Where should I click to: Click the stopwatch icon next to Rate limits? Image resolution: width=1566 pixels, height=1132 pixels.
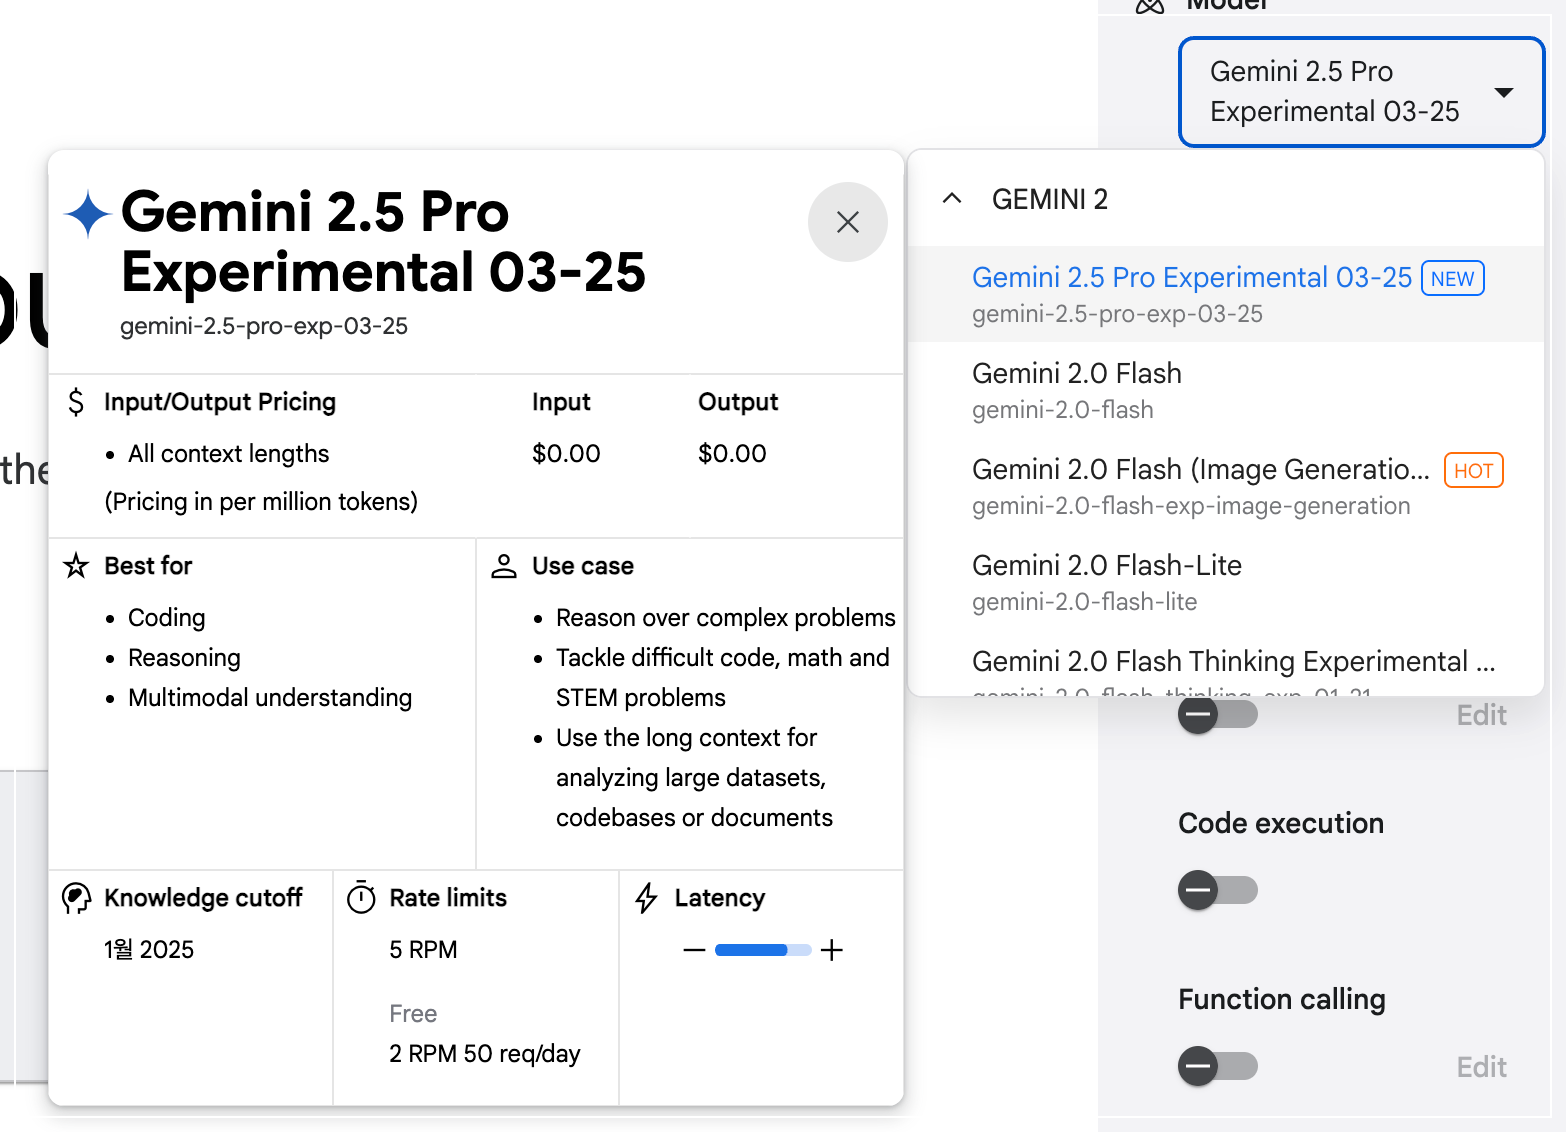pyautogui.click(x=361, y=898)
